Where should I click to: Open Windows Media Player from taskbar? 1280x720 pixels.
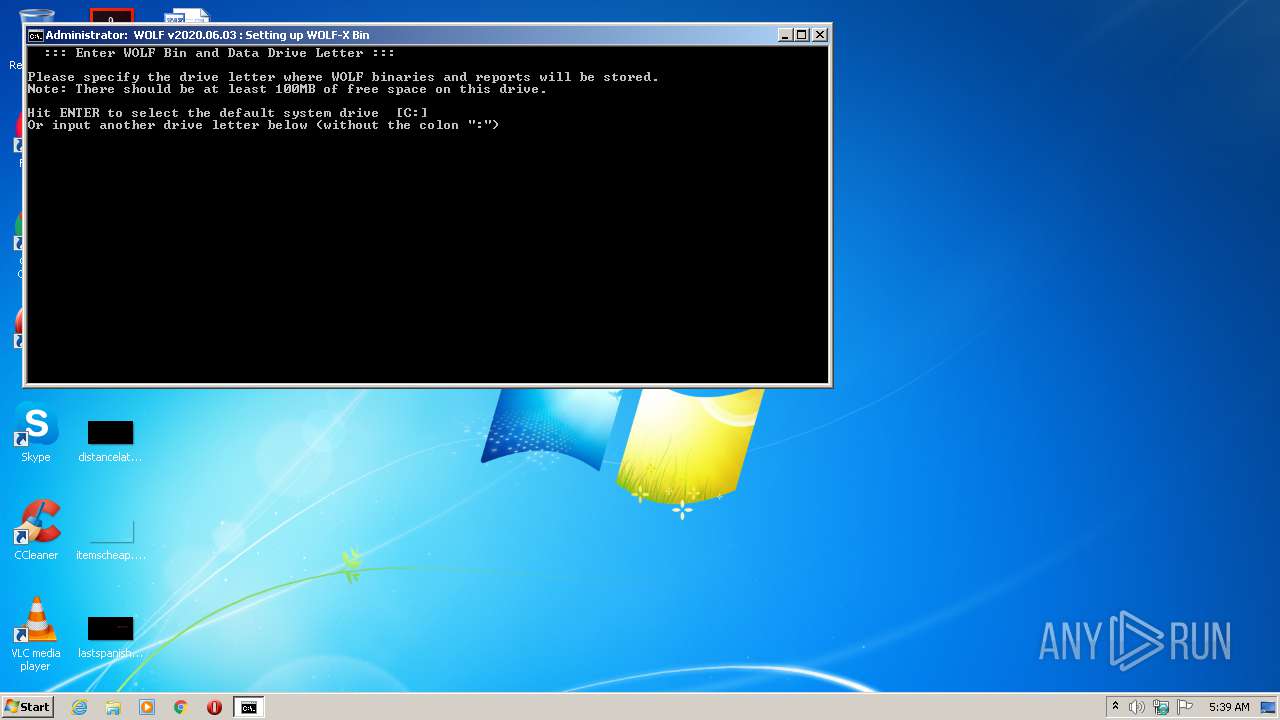point(147,707)
